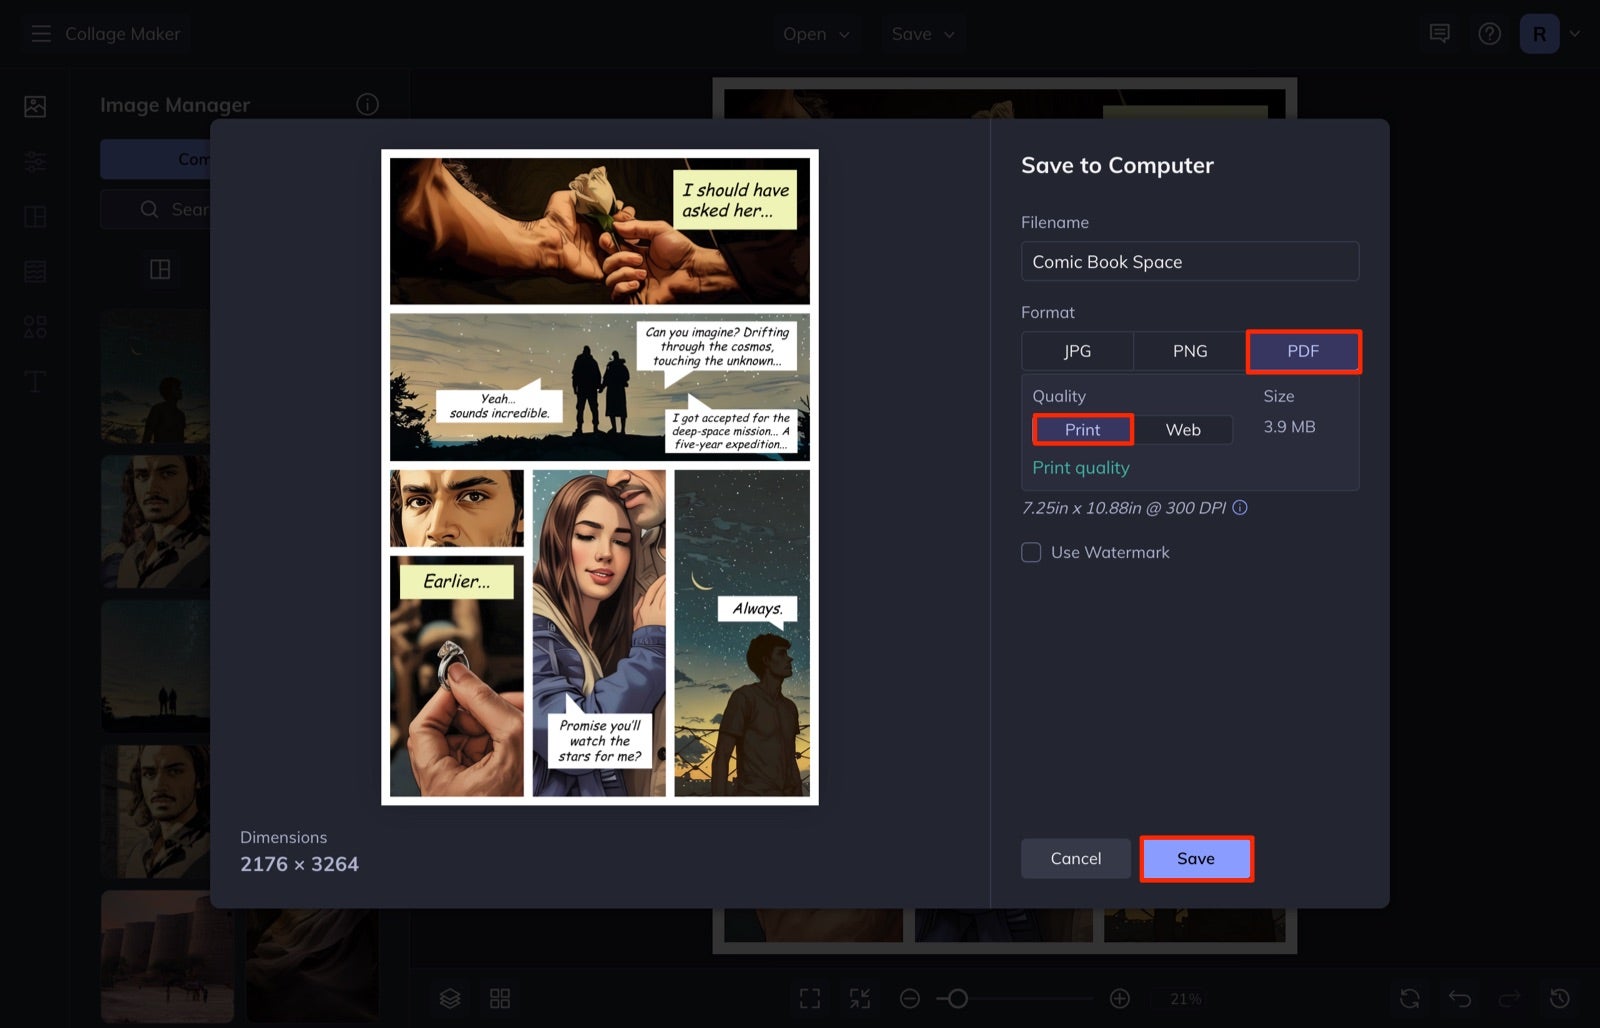Select the Text tool in the sidebar
Screen dimensions: 1600x1028
tap(34, 381)
